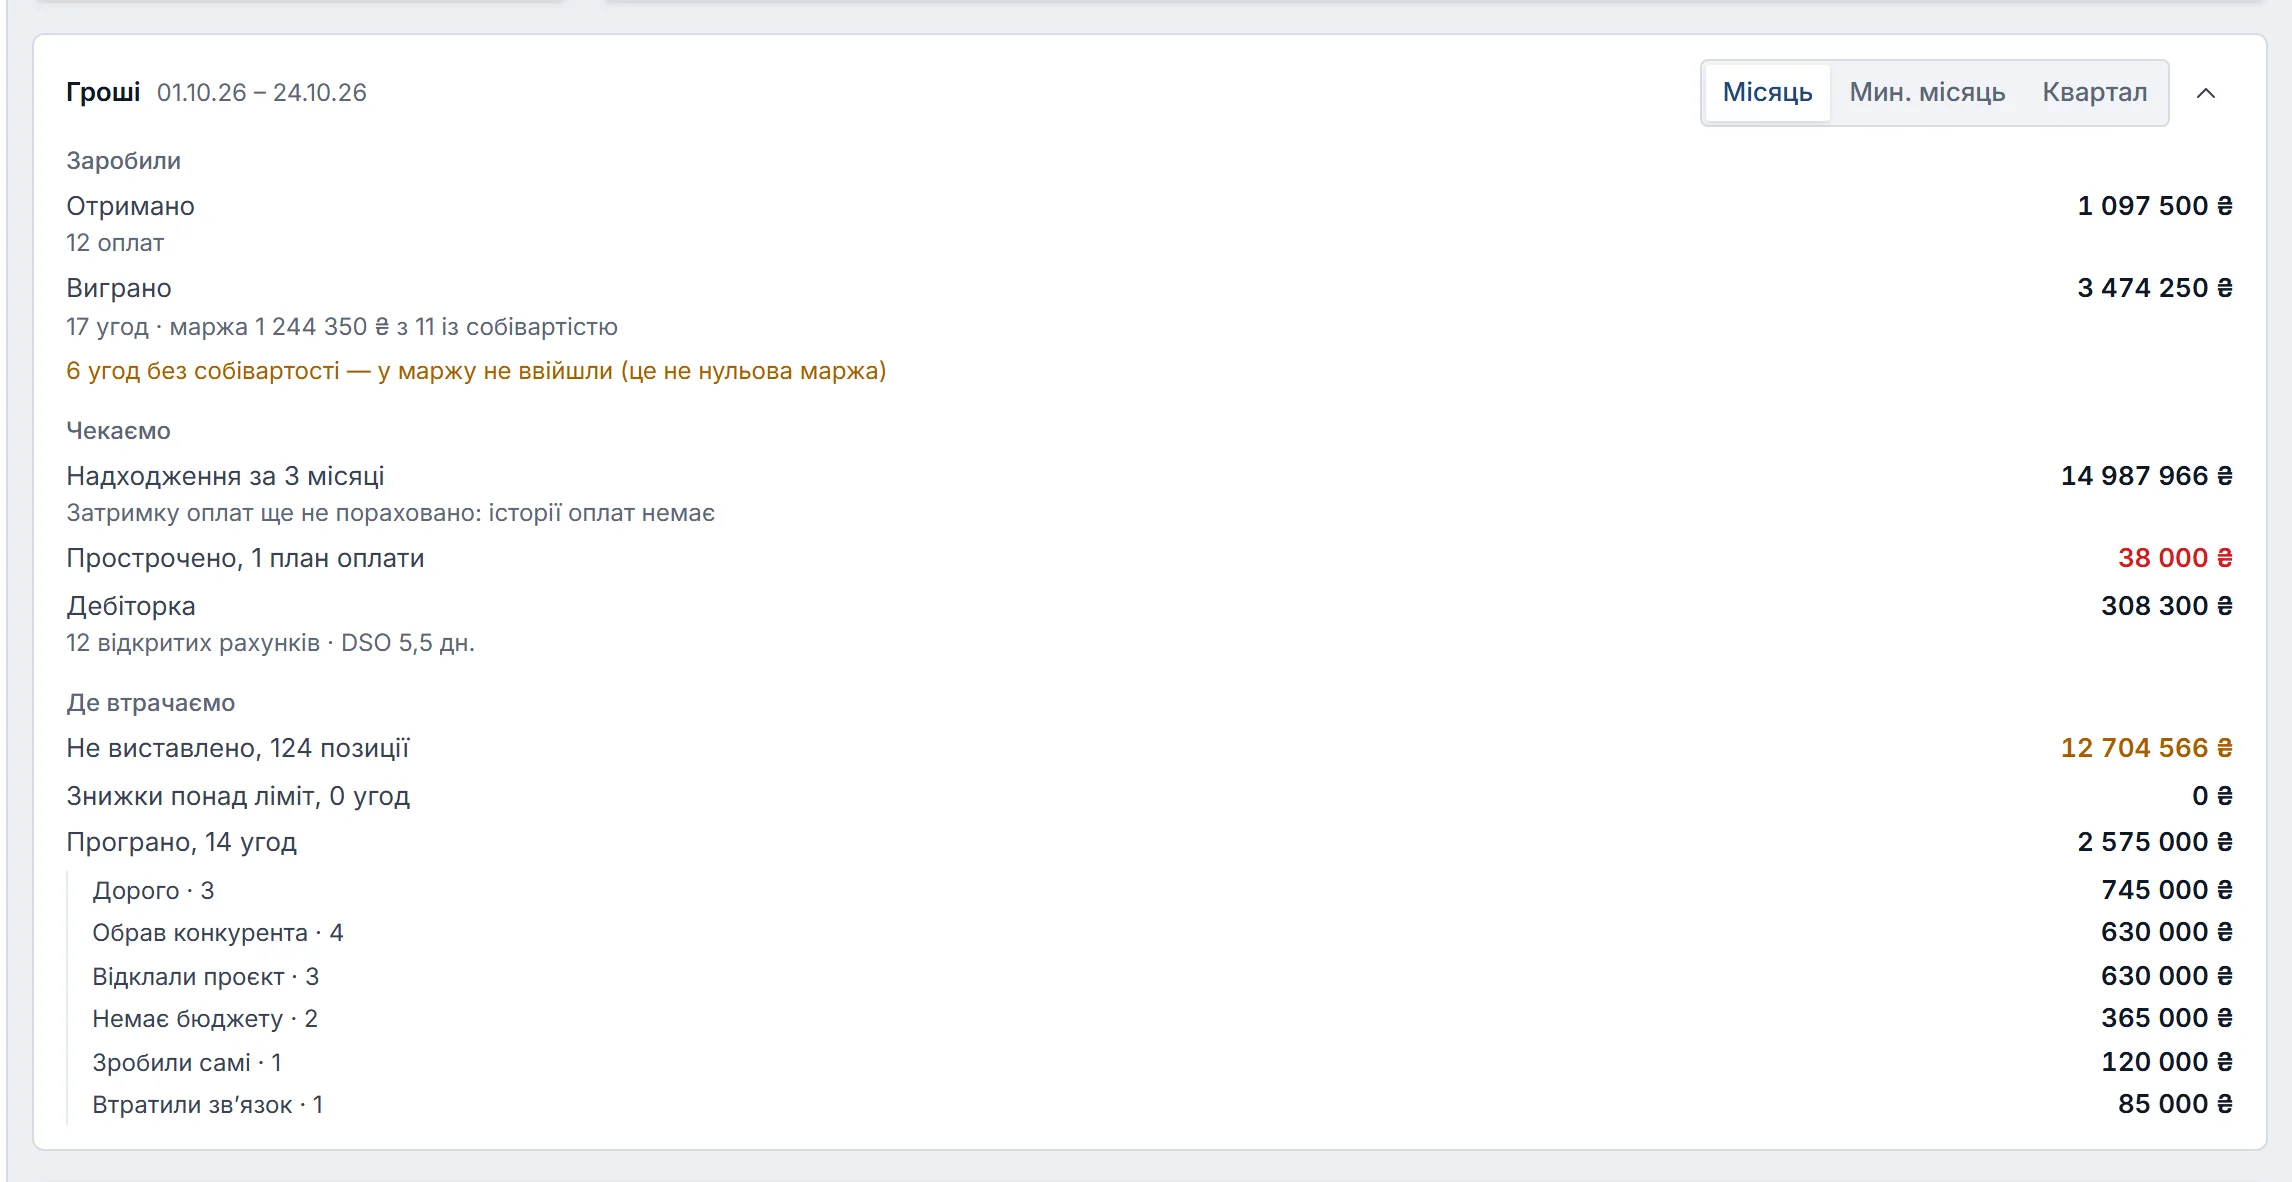The image size is (2292, 1182).
Task: Click the 308 300 ₴ receivables amount
Action: pos(2167,606)
